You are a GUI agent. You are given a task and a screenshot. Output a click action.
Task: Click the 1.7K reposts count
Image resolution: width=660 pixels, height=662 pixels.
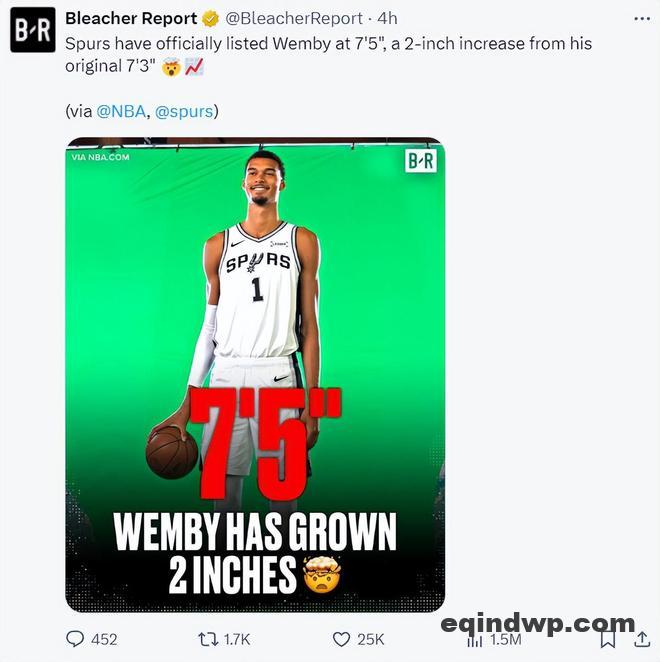pos(237,640)
